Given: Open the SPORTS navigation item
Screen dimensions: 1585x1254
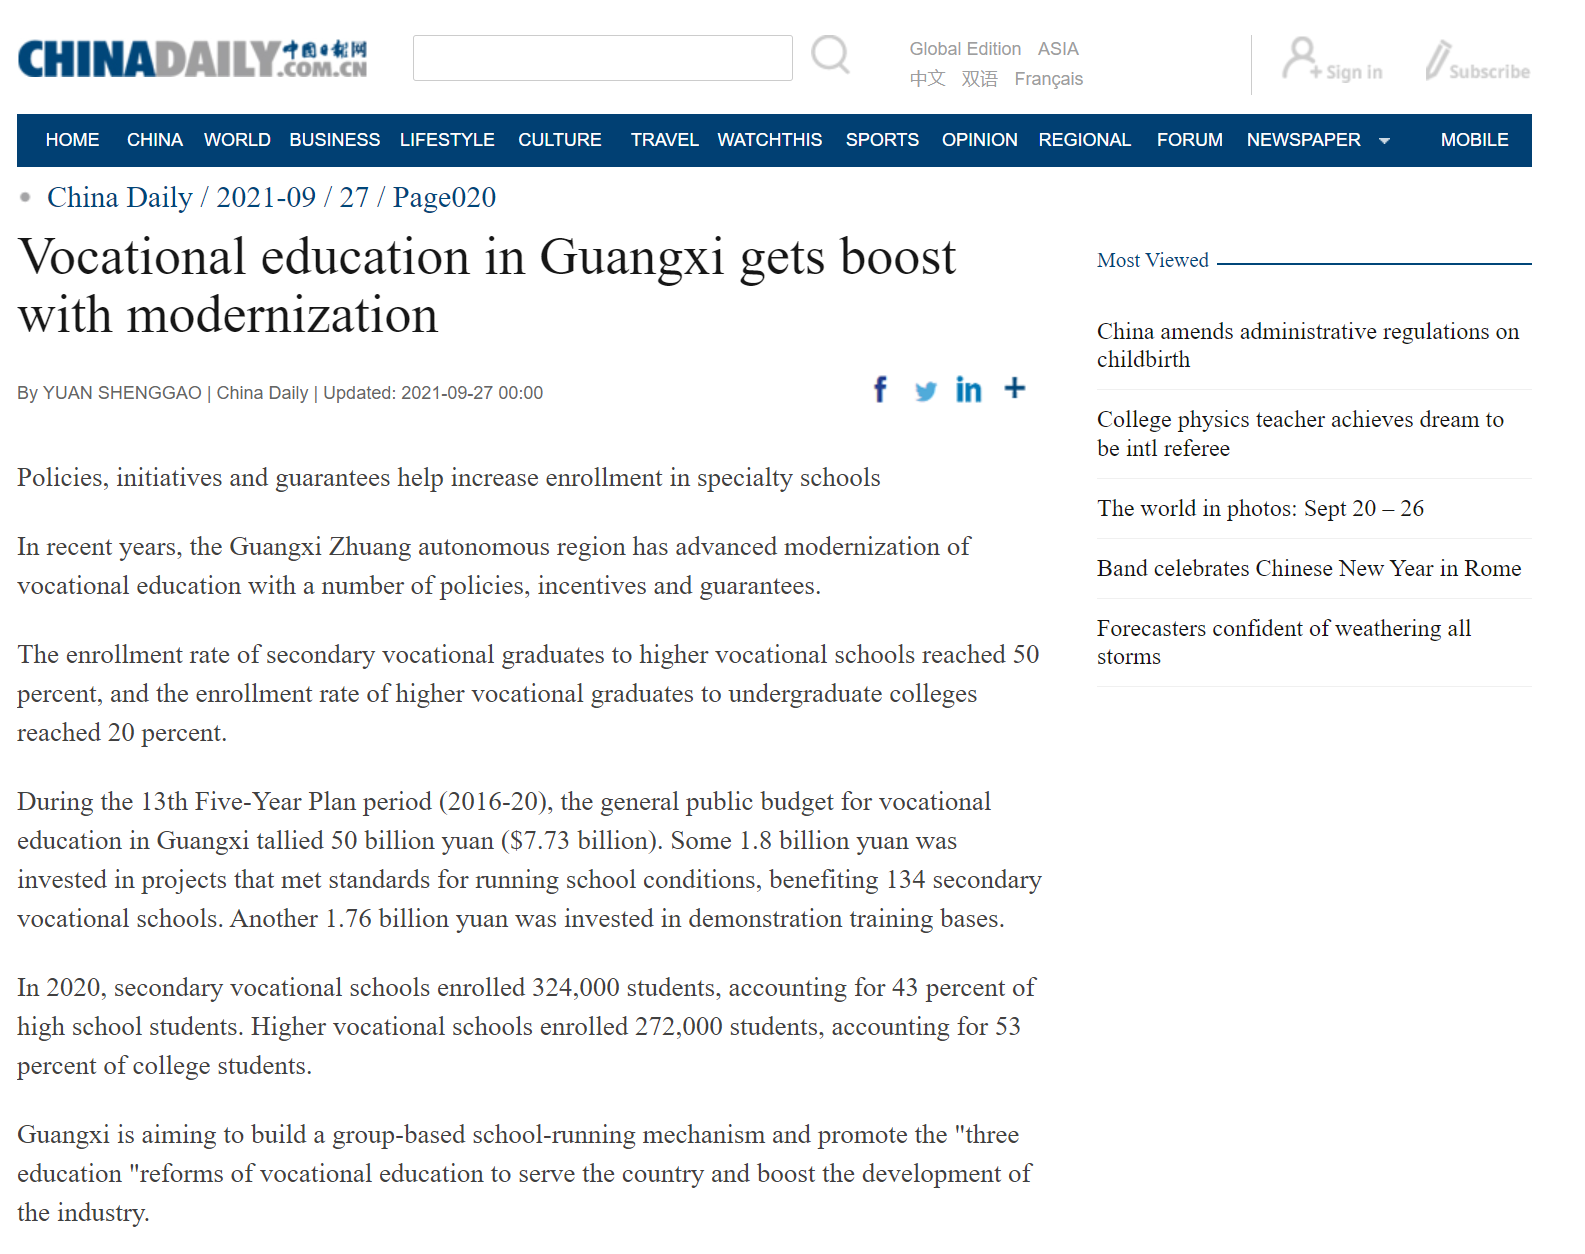Looking at the screenshot, I should (x=881, y=140).
